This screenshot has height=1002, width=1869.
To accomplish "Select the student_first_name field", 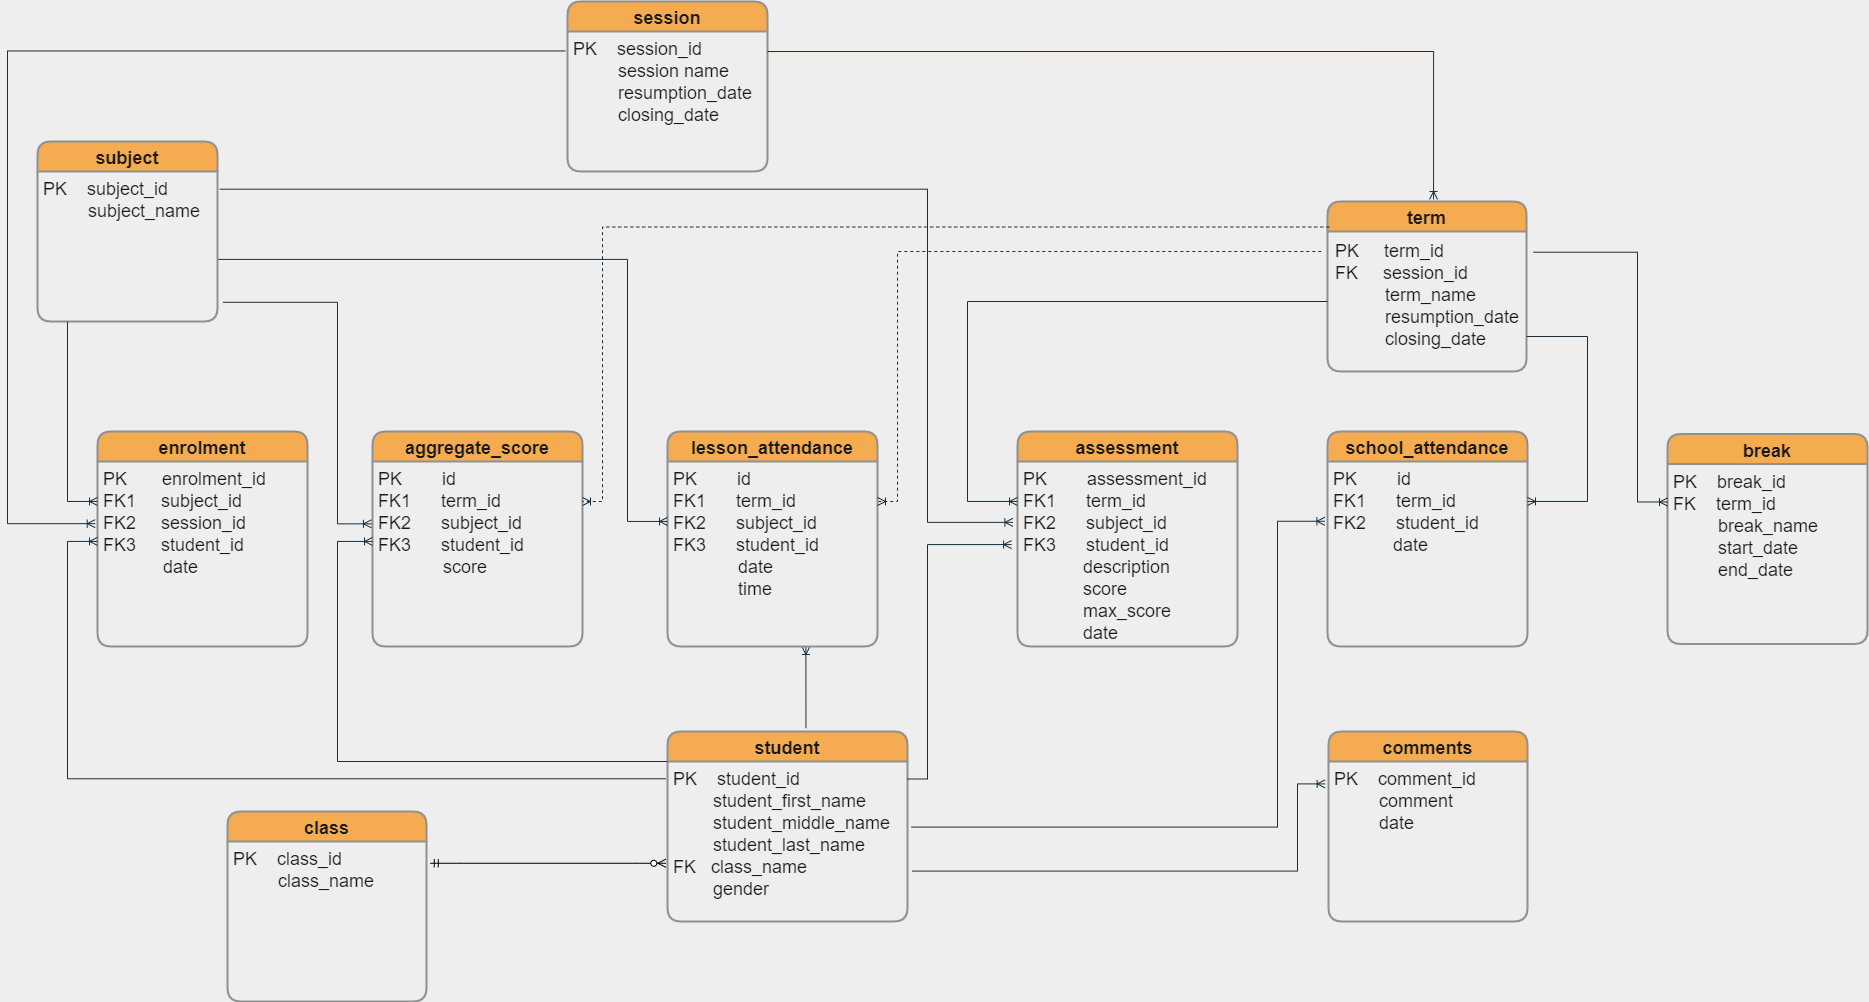I will tap(789, 801).
